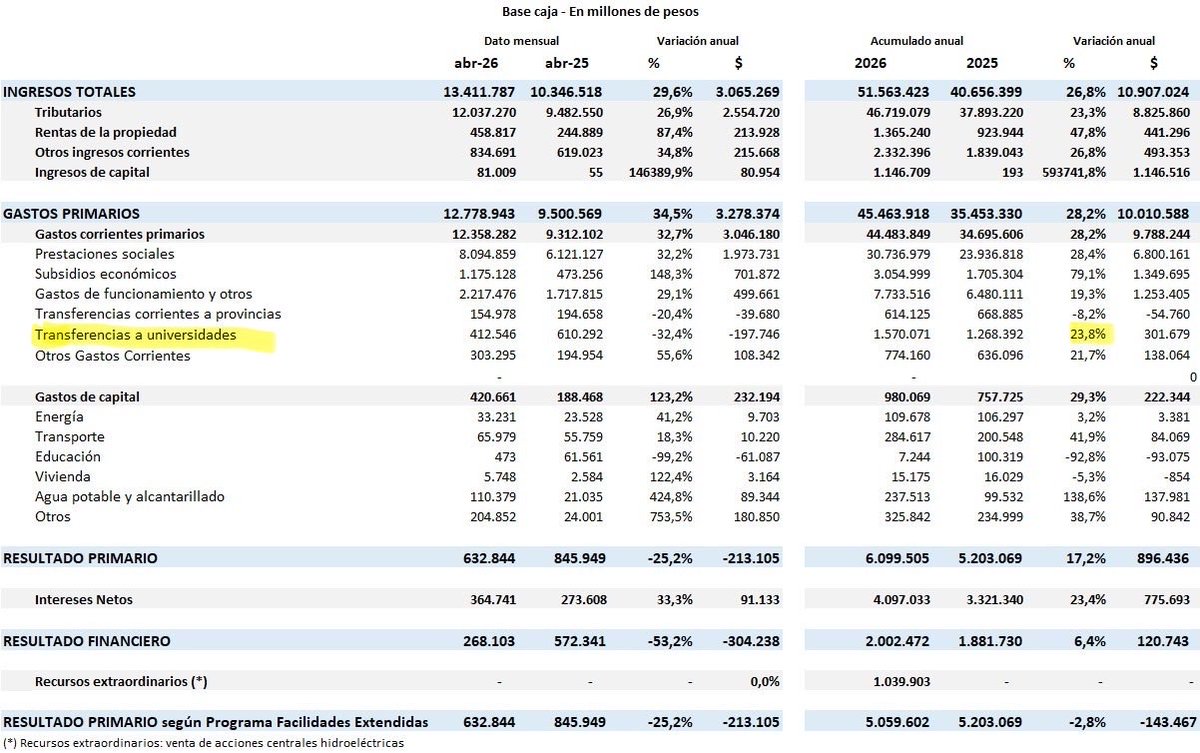Click the -99,2% Educación cell
This screenshot has height=753, width=1200.
click(x=673, y=457)
